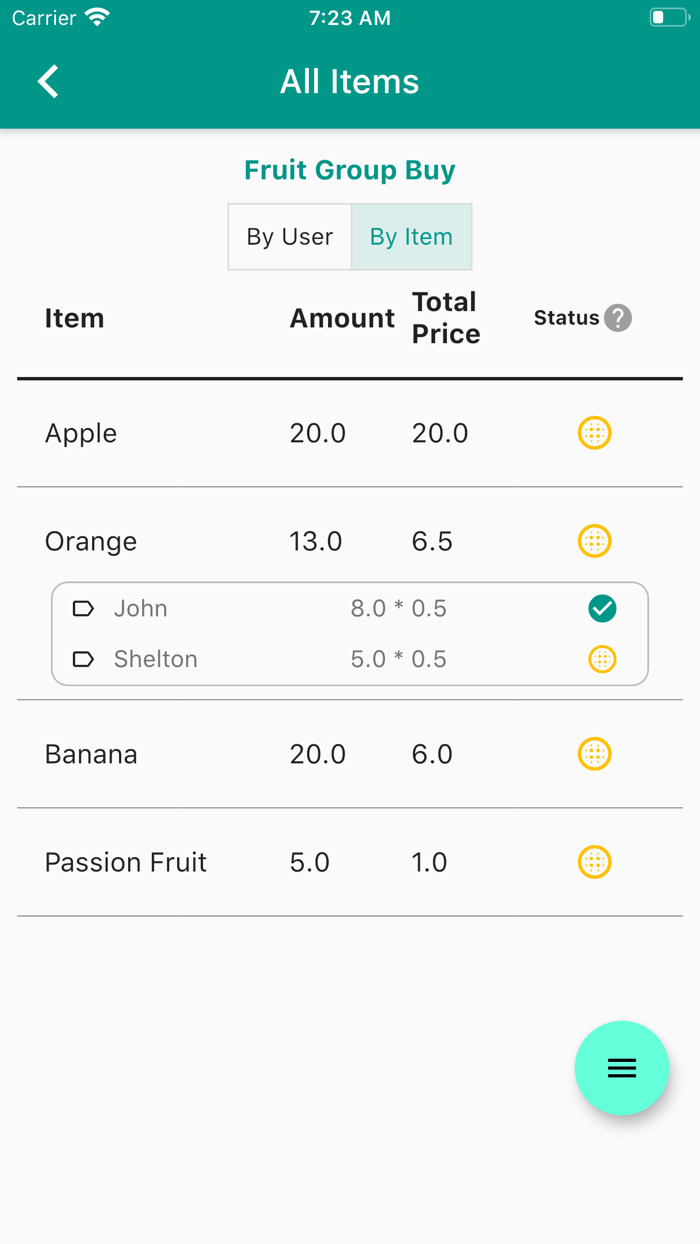Select the By Item tab
Image resolution: width=700 pixels, height=1244 pixels.
[x=411, y=237]
